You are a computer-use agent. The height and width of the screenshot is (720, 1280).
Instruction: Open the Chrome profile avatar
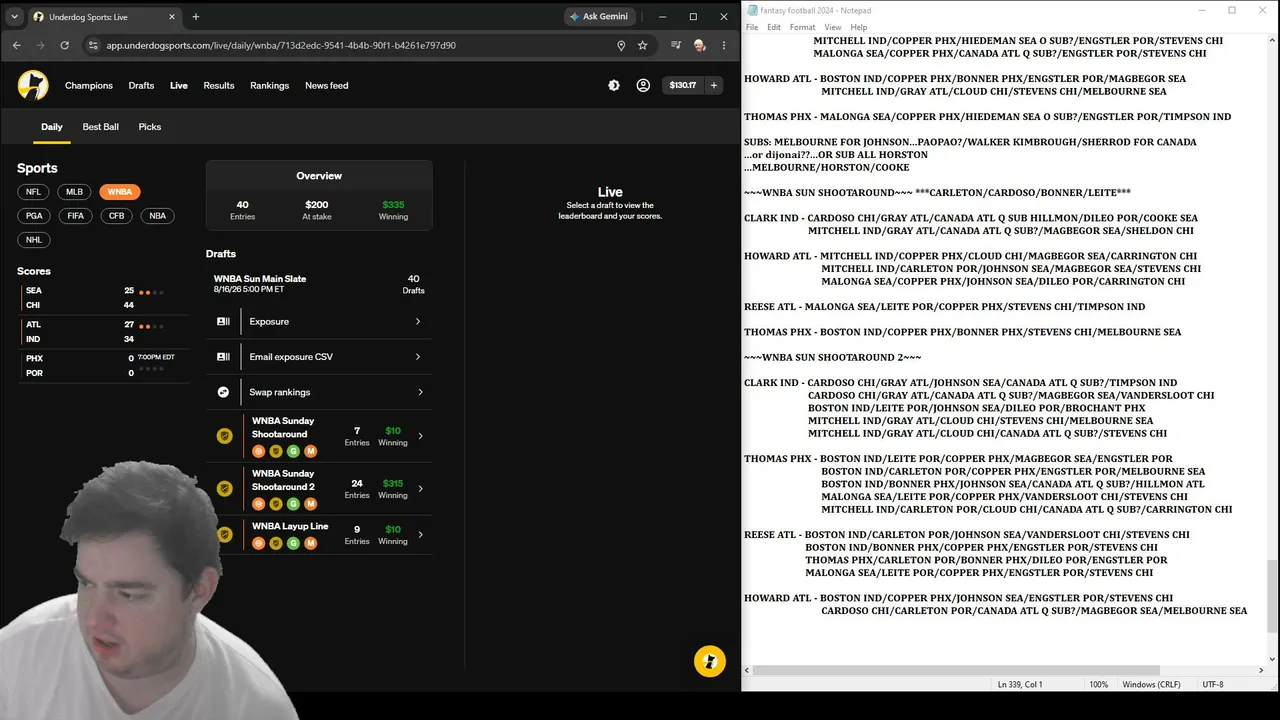coord(700,45)
